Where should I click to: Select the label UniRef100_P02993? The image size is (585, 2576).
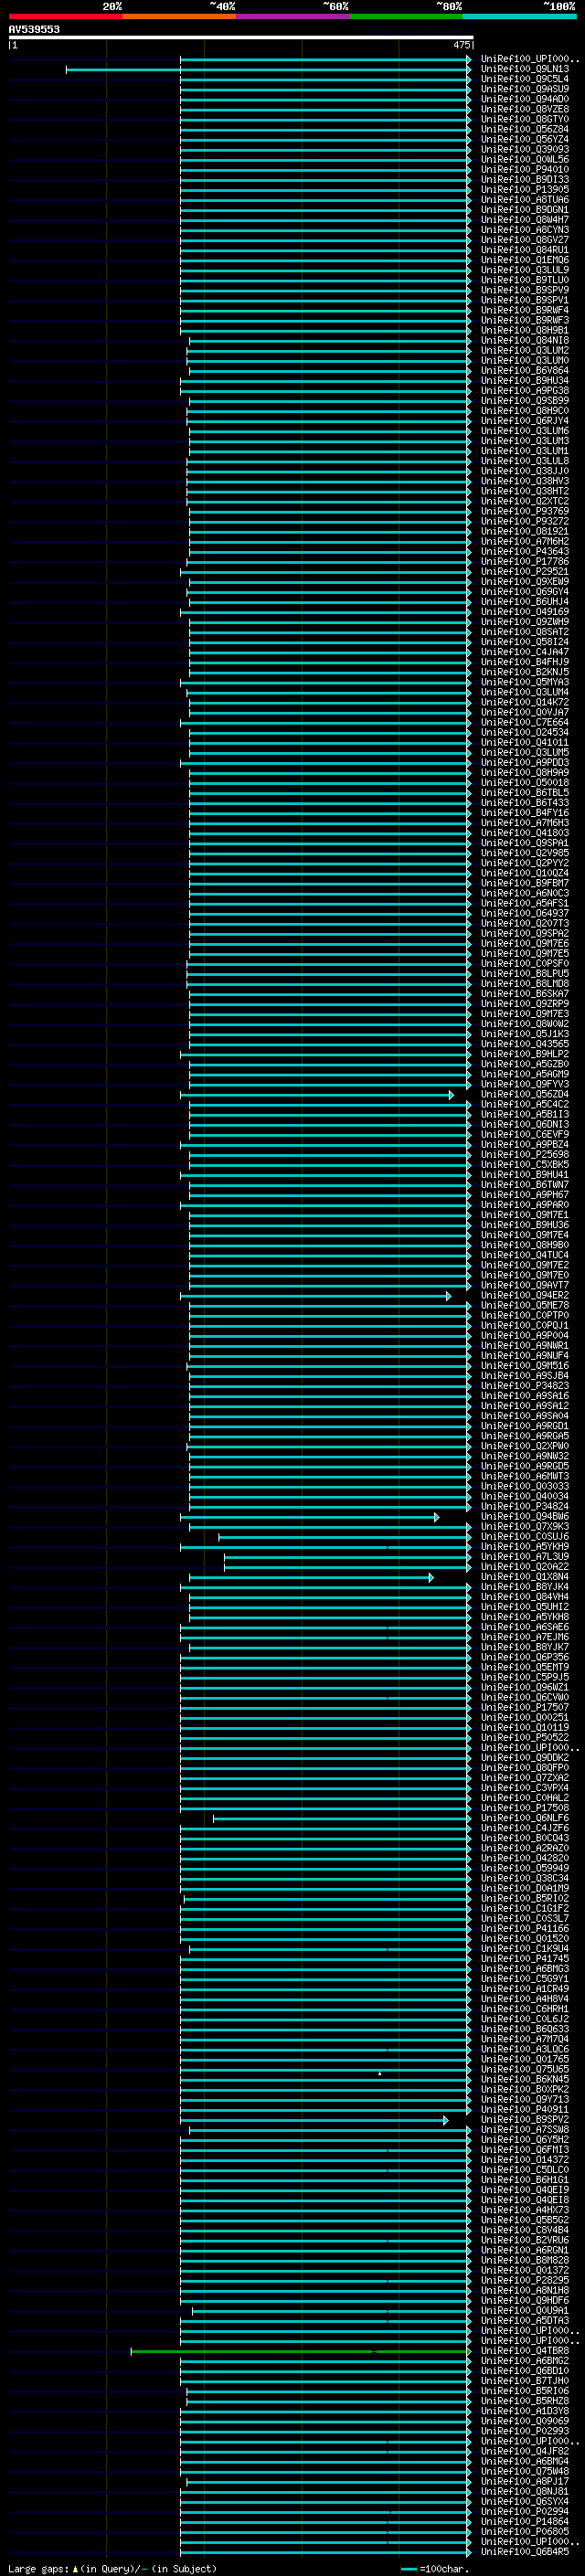click(525, 2431)
